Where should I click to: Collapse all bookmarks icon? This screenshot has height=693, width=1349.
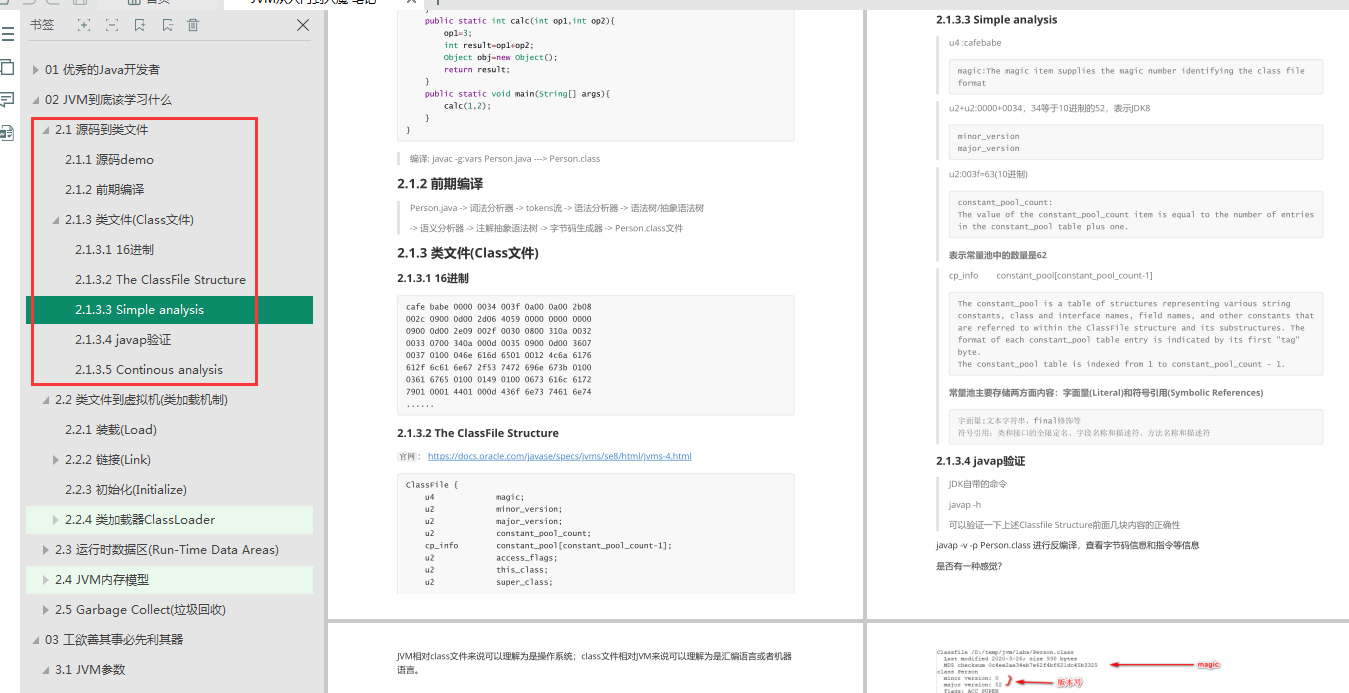[111, 25]
